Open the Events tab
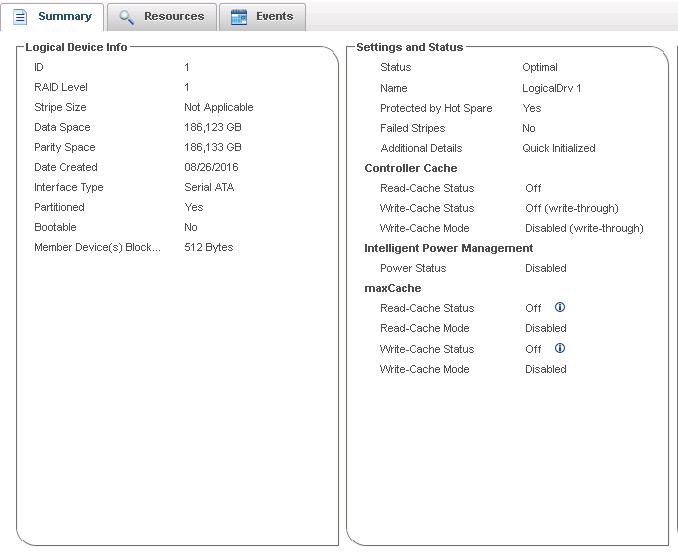 click(274, 17)
